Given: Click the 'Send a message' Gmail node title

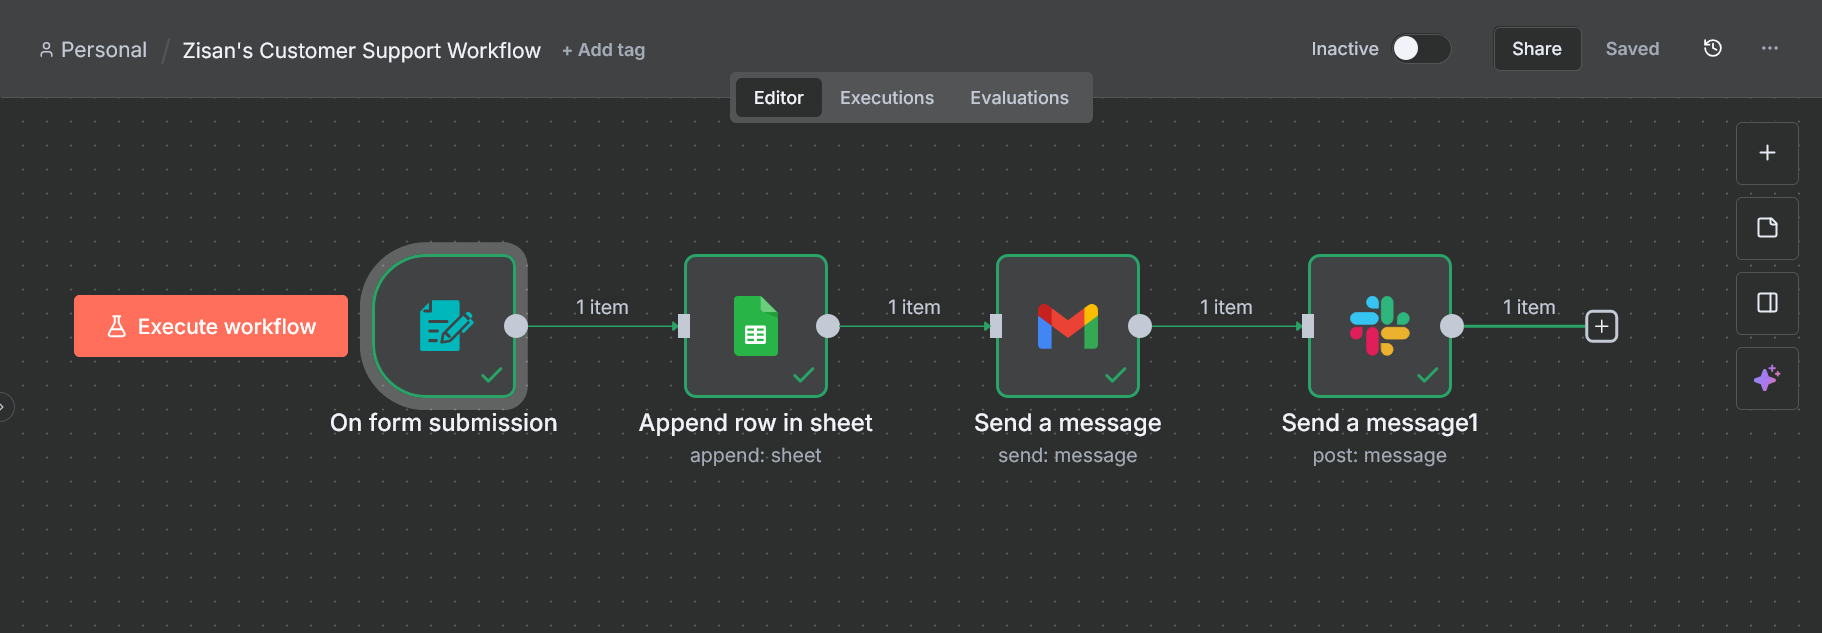Looking at the screenshot, I should click(x=1068, y=423).
